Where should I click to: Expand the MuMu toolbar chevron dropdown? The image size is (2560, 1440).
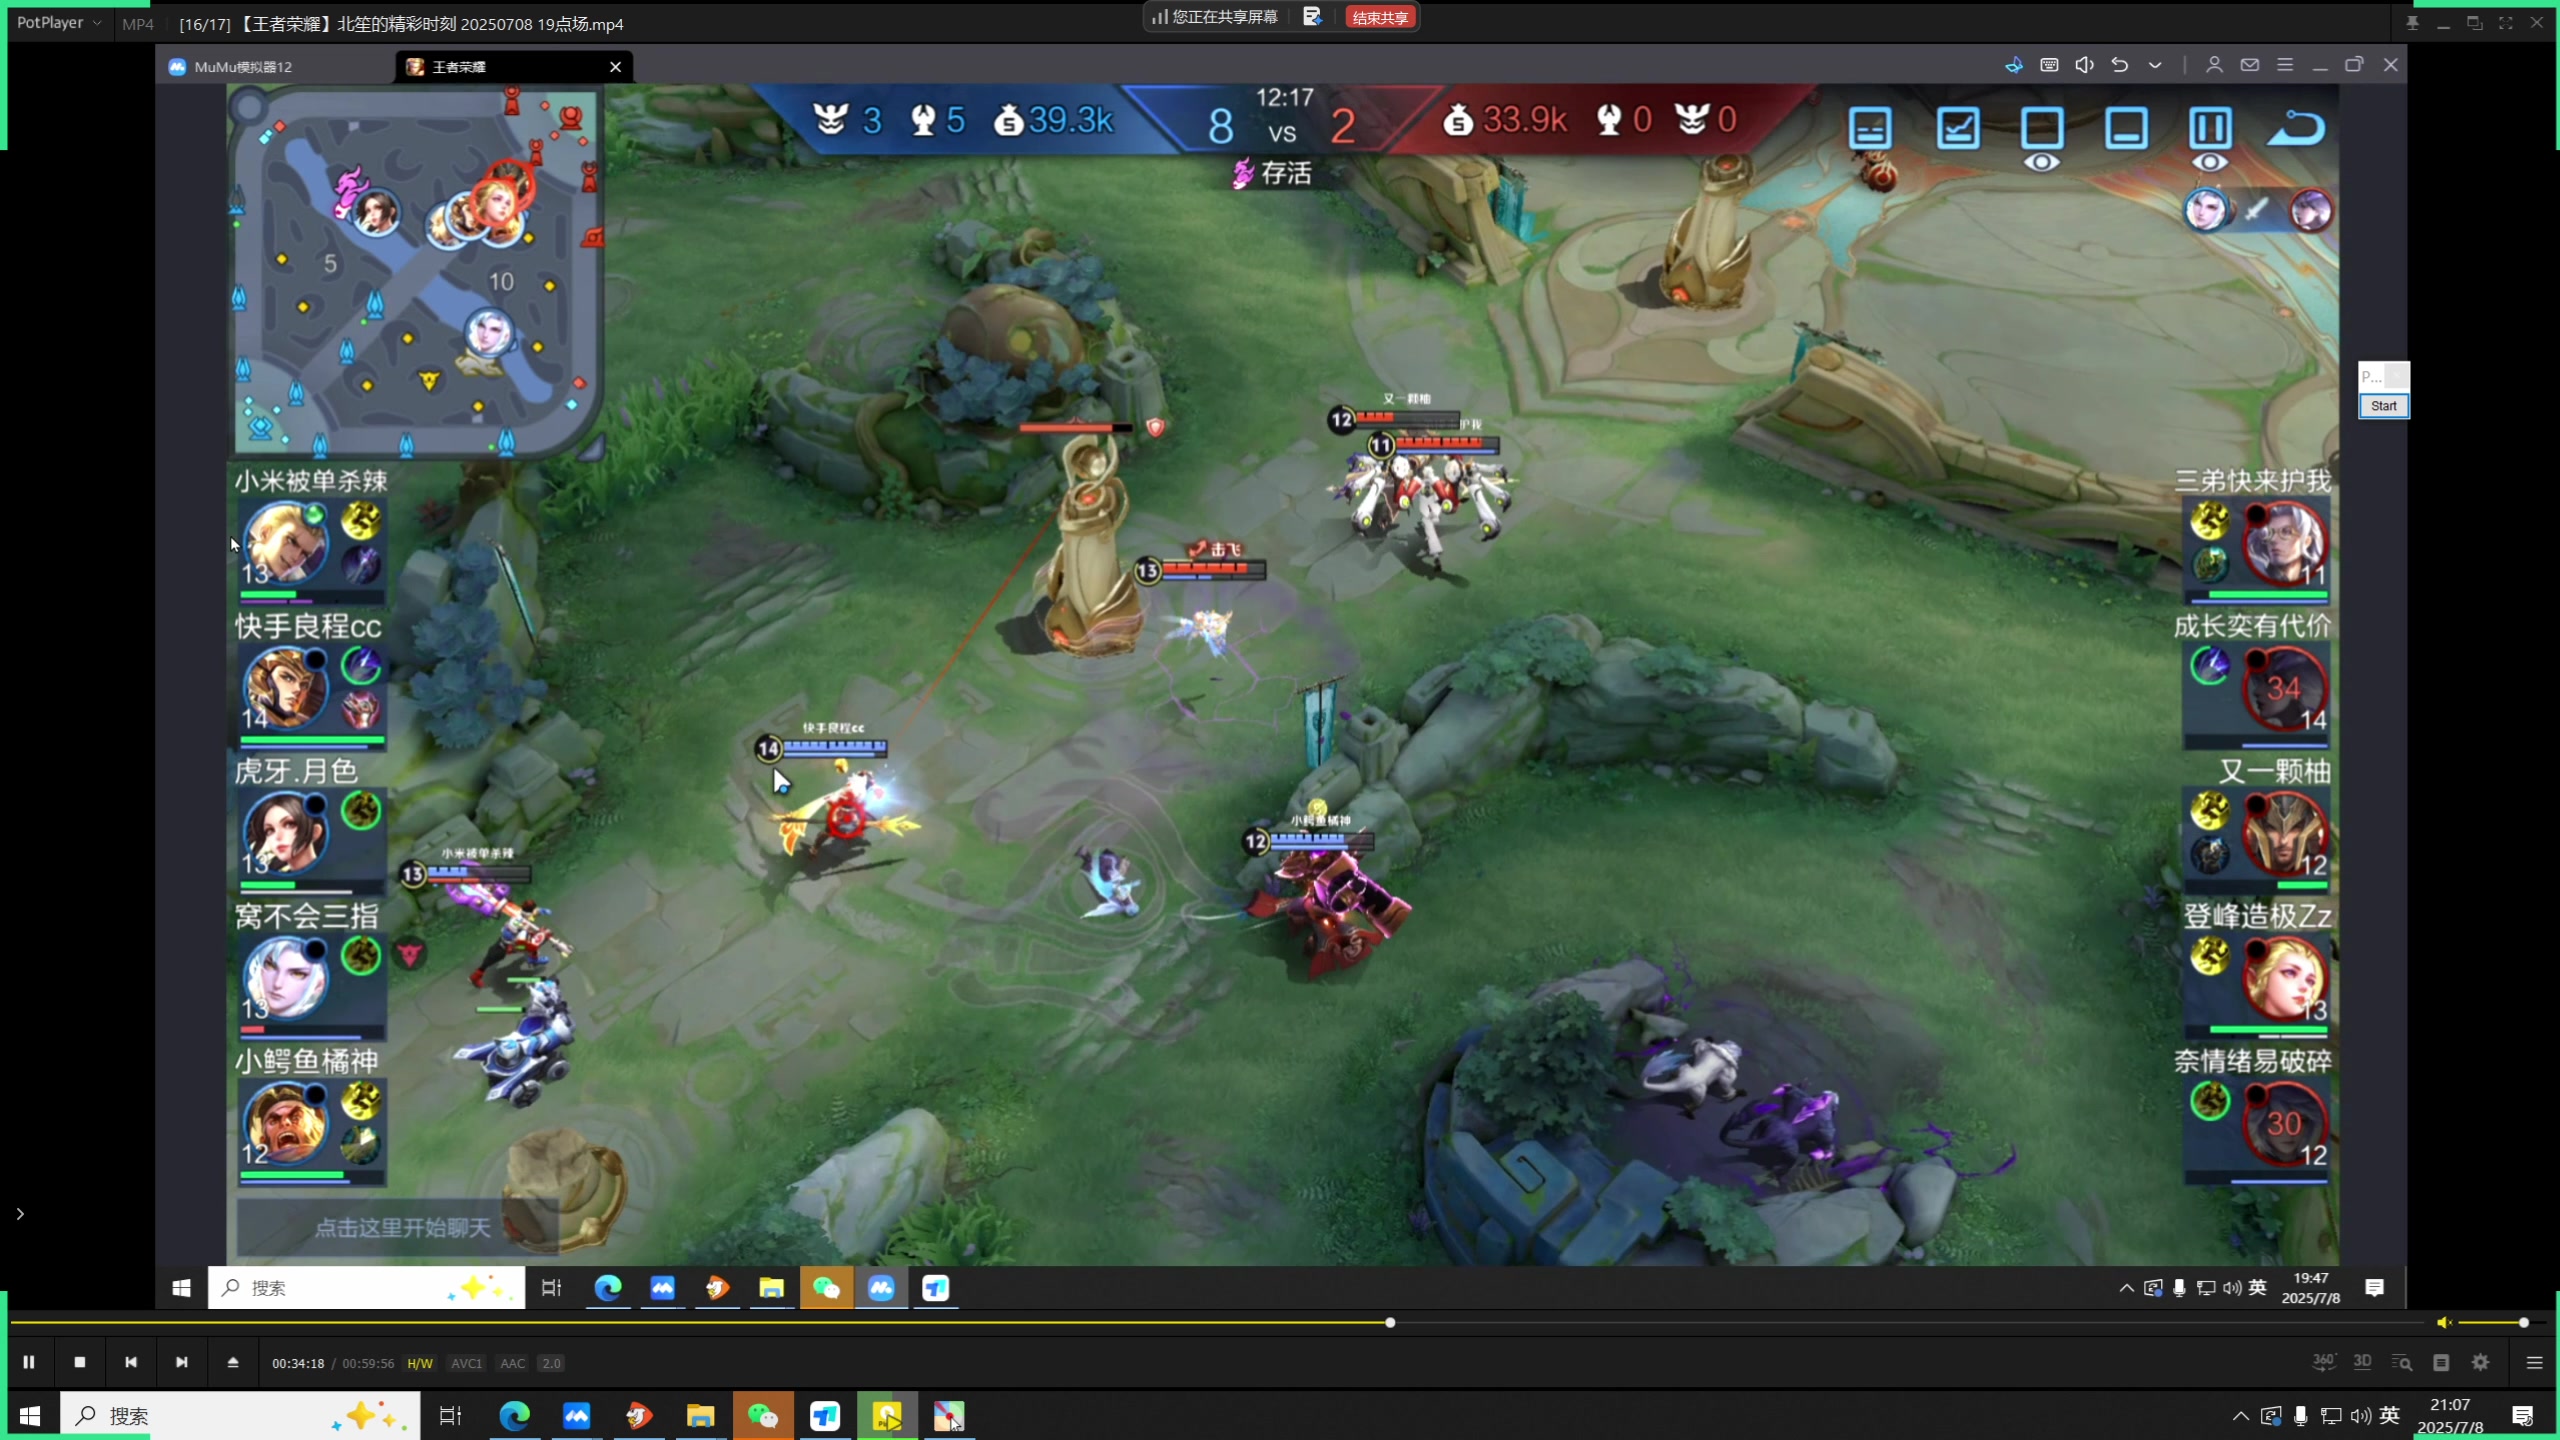(x=2155, y=65)
